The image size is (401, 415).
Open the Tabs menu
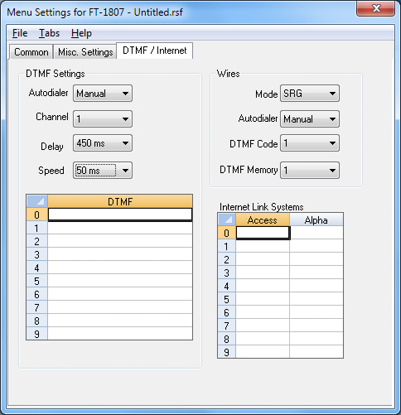(49, 33)
